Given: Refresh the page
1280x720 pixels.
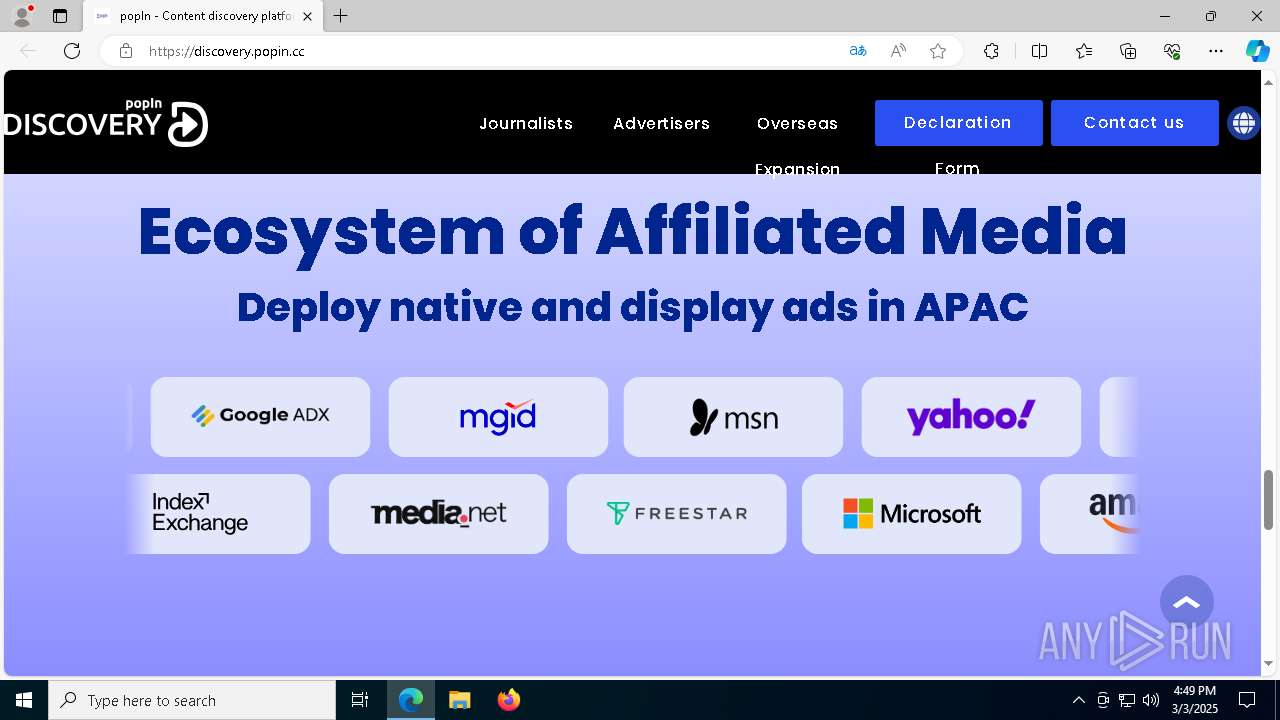Looking at the screenshot, I should (x=72, y=51).
